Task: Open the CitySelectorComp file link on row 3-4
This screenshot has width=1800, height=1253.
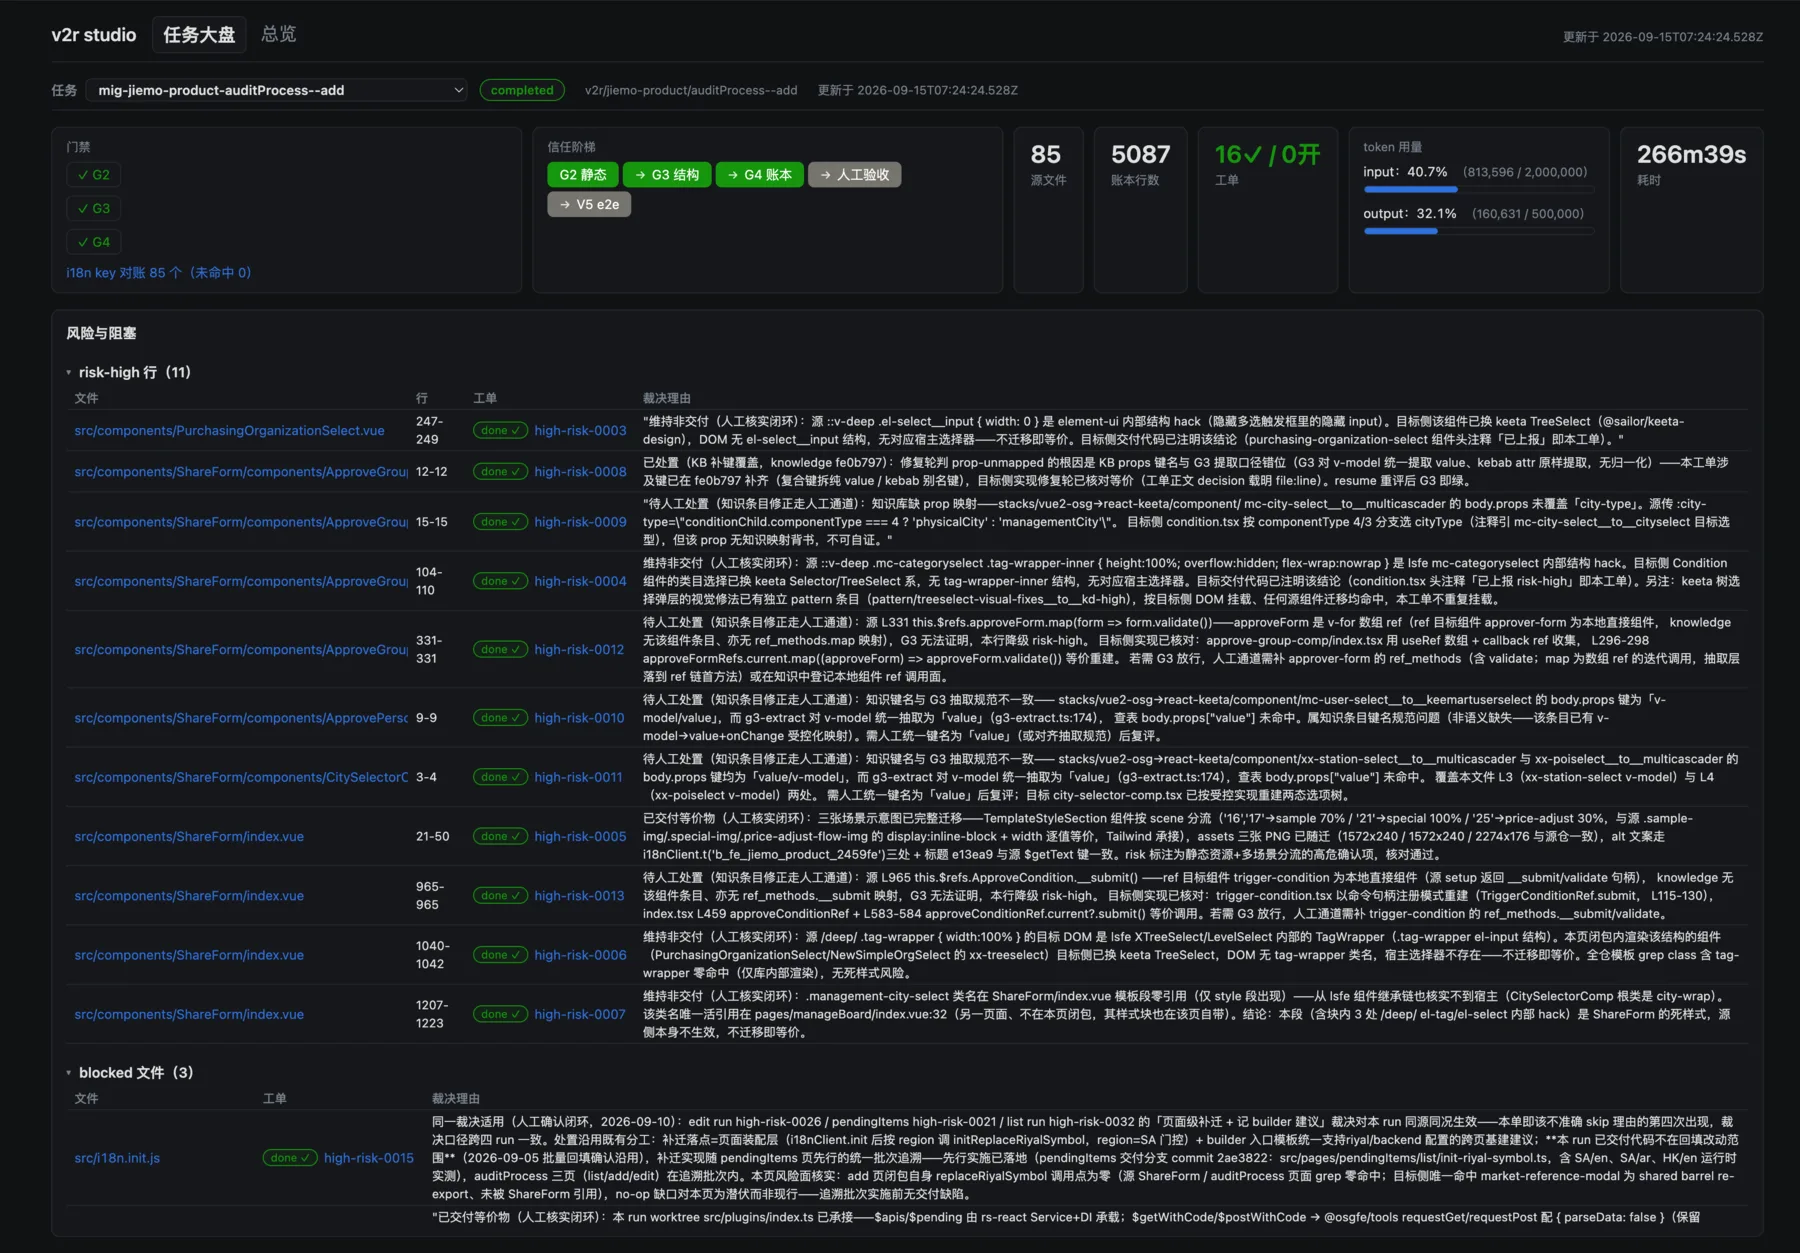Action: tap(241, 777)
